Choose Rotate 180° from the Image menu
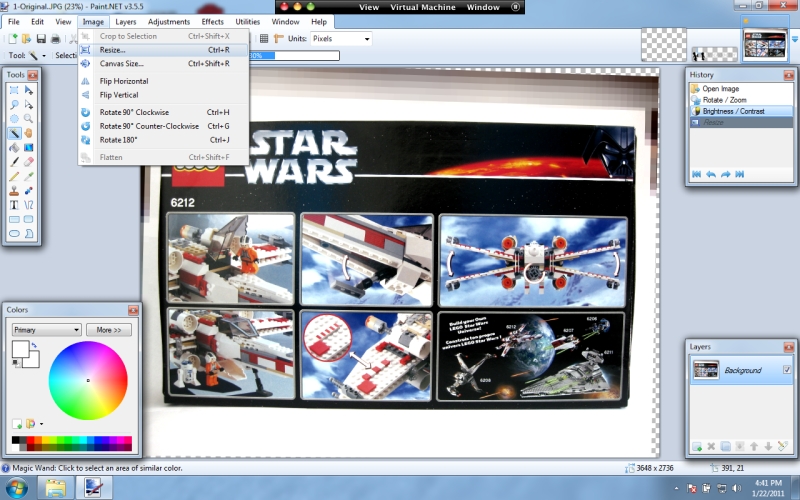 (x=163, y=140)
